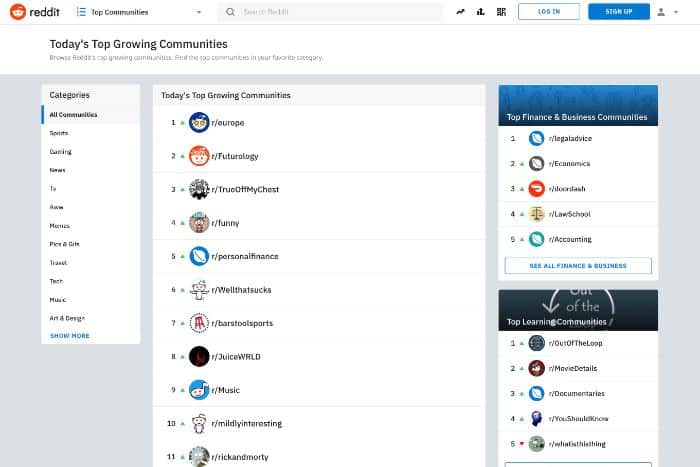Click See All Finance & Business button
700x467 pixels.
578,266
